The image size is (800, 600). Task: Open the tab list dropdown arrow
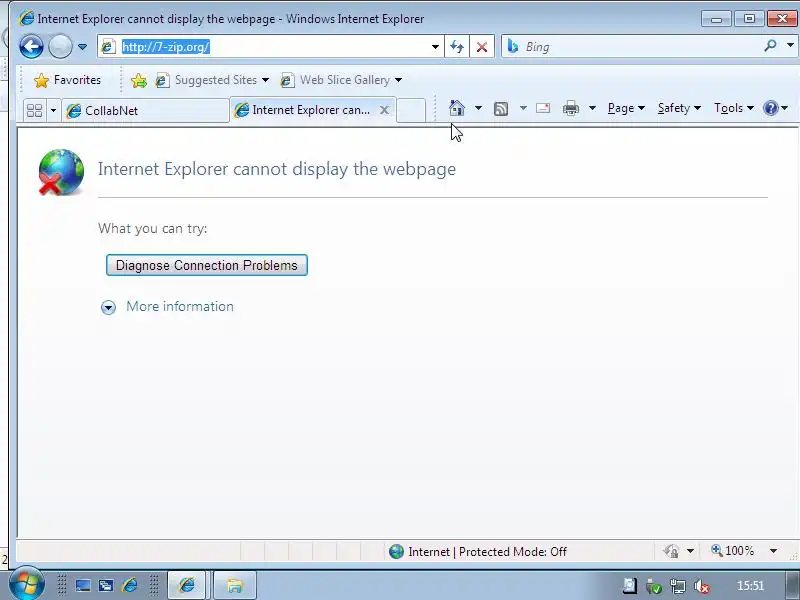tap(53, 110)
